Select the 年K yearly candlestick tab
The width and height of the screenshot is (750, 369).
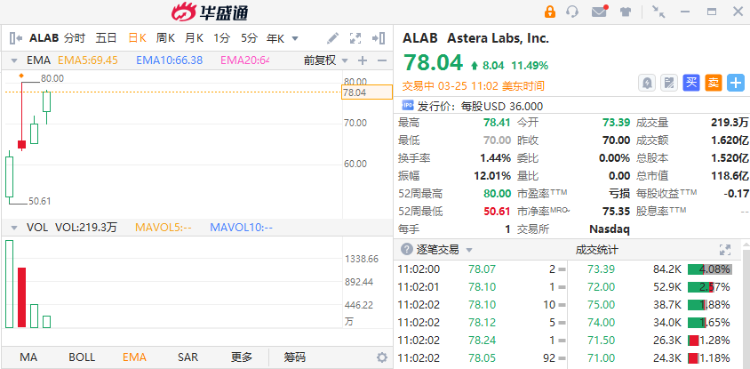click(x=275, y=38)
